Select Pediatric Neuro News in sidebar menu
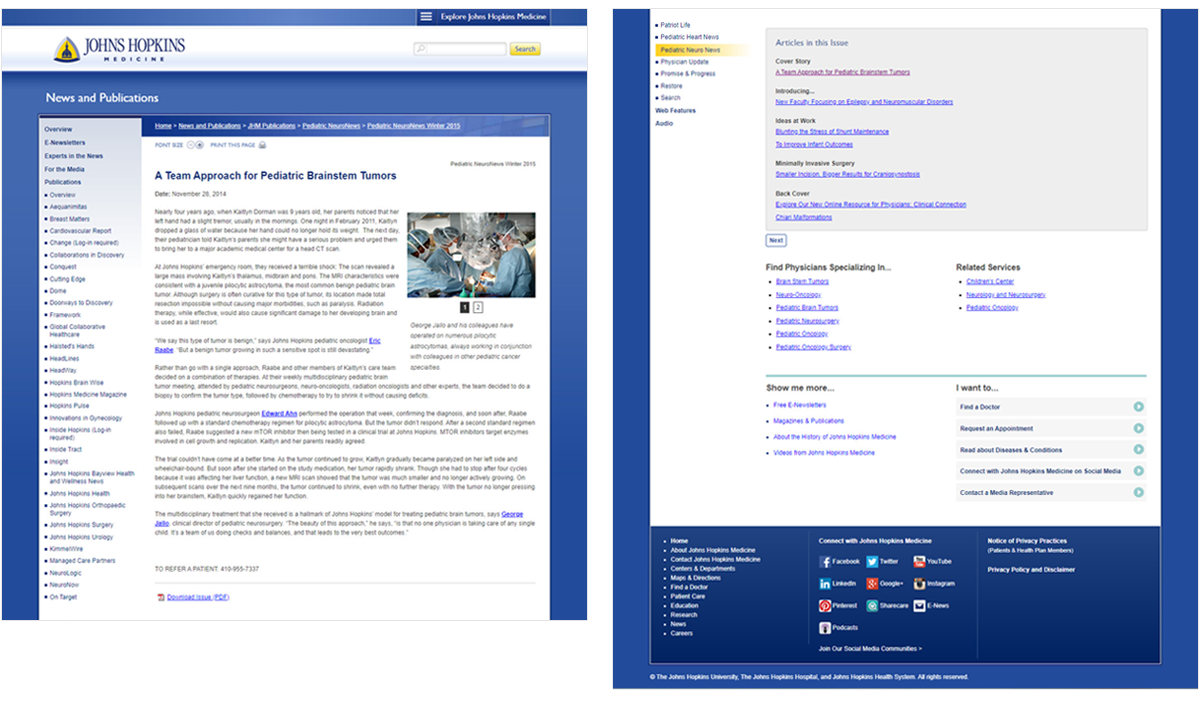 [x=690, y=49]
